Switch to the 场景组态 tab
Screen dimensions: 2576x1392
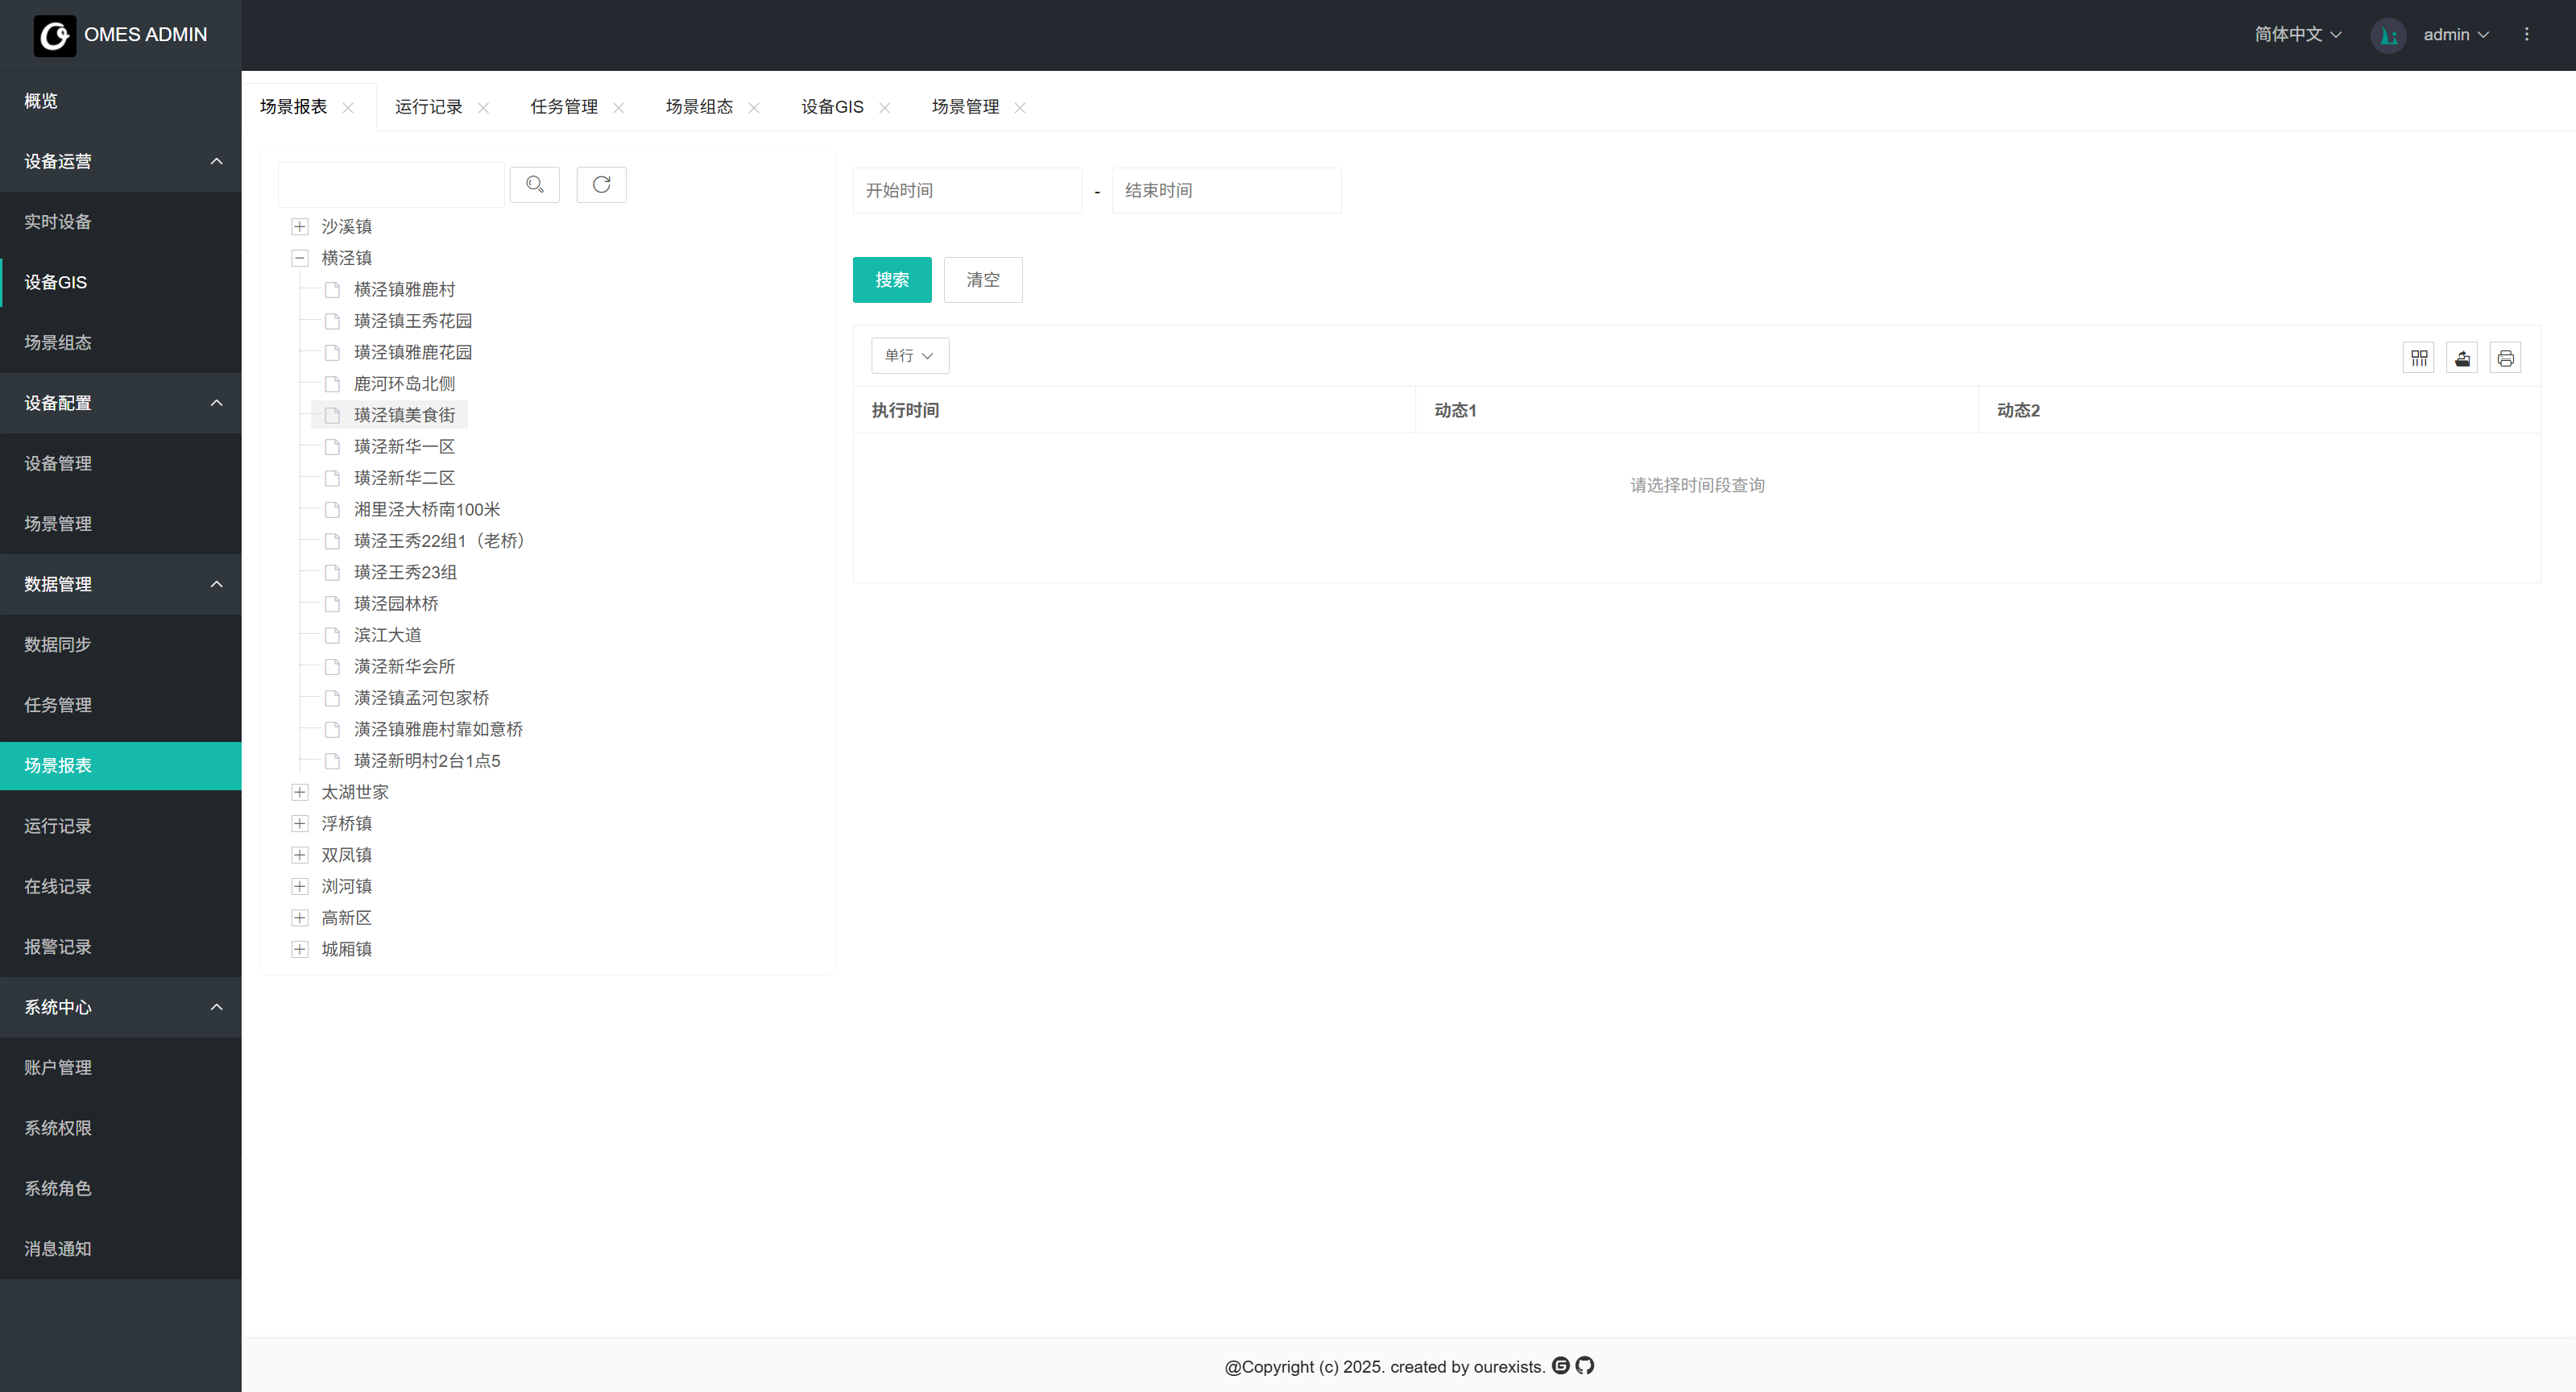699,107
